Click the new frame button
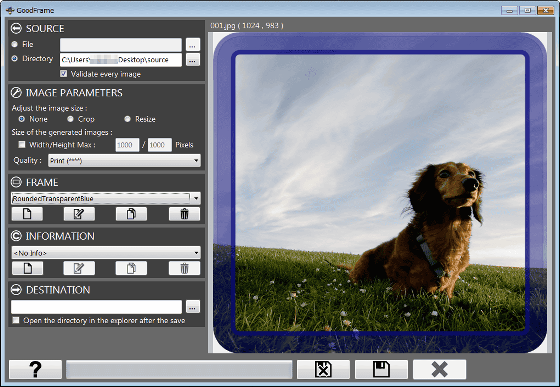Viewport: 560px width, 387px height. pos(27,214)
